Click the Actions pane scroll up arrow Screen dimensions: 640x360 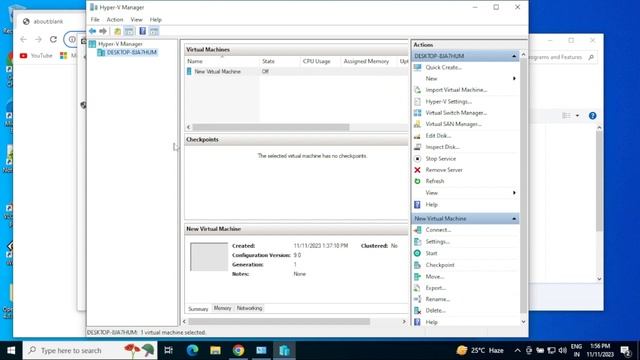pos(523,54)
